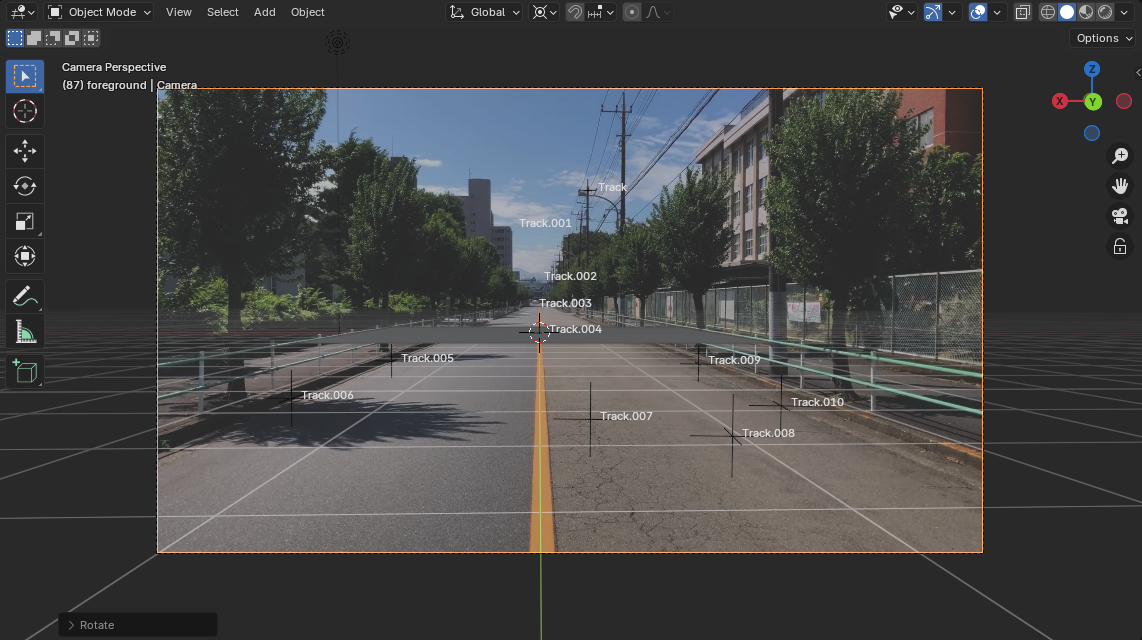Screen dimensions: 1142x640
Task: Click the Options button
Action: click(x=1103, y=38)
